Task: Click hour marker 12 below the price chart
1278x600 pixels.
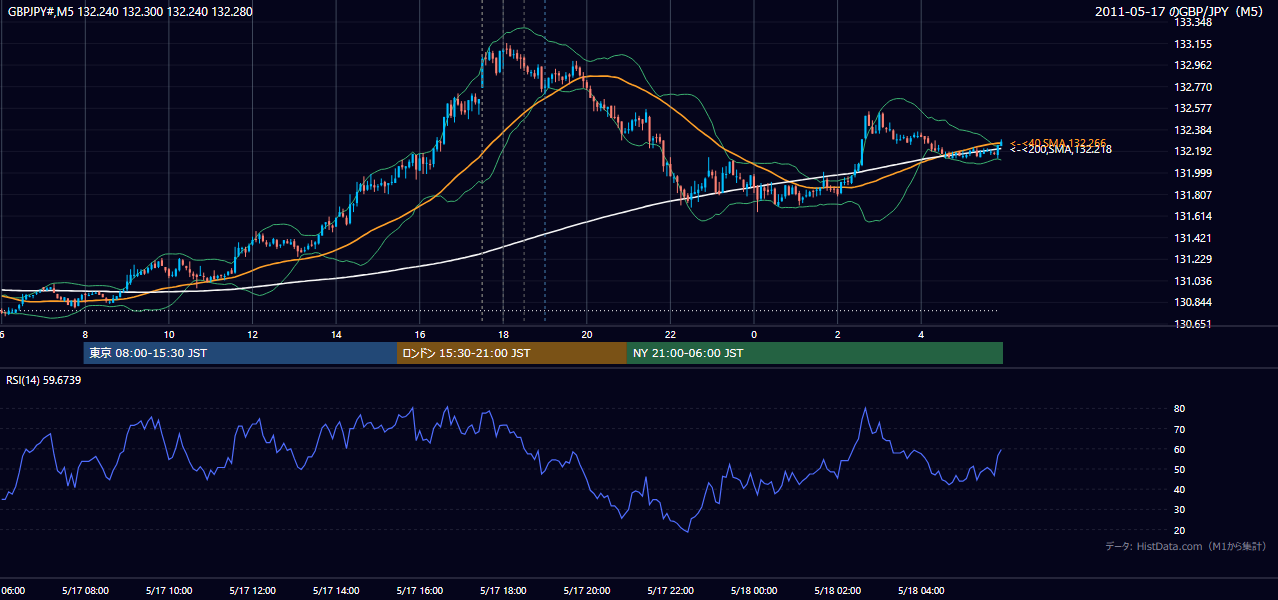Action: pos(252,334)
